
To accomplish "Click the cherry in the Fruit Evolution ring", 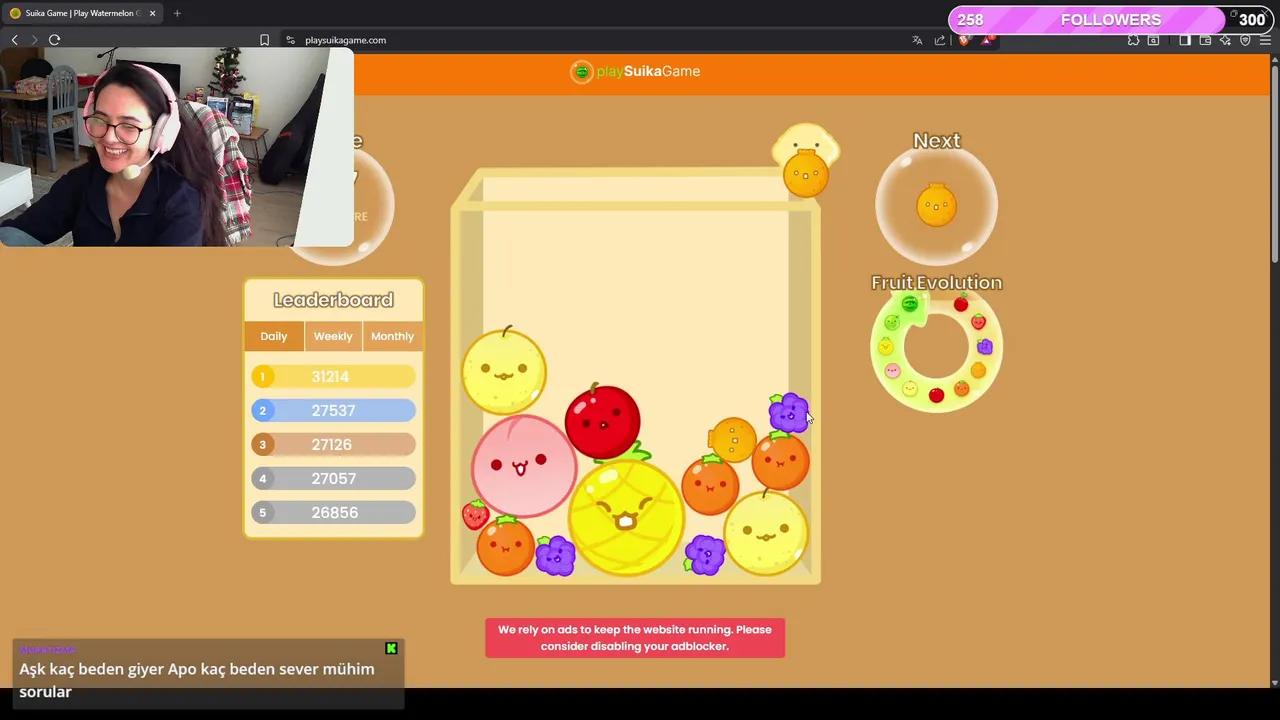I will tap(961, 304).
